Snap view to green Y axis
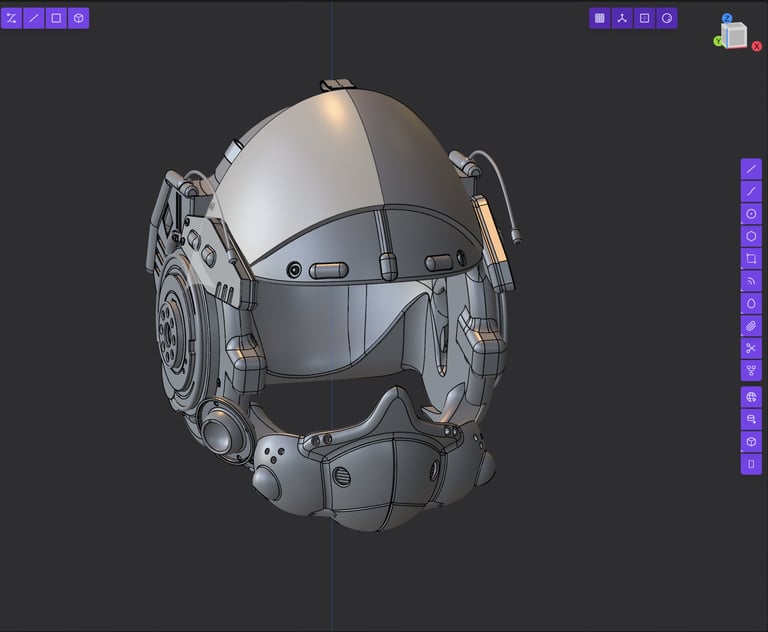Screen dimensions: 768x632 [x=718, y=42]
